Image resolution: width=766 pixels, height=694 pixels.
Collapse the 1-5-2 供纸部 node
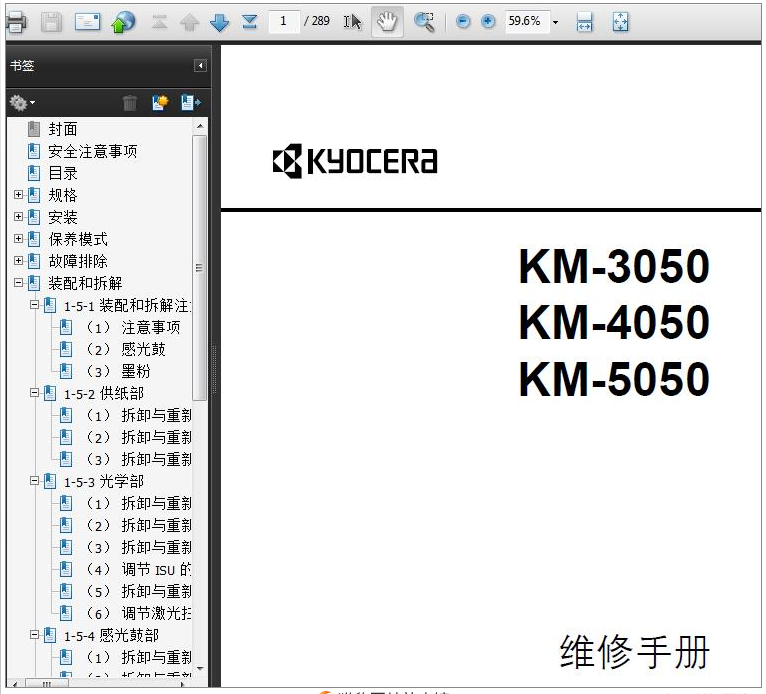34,393
